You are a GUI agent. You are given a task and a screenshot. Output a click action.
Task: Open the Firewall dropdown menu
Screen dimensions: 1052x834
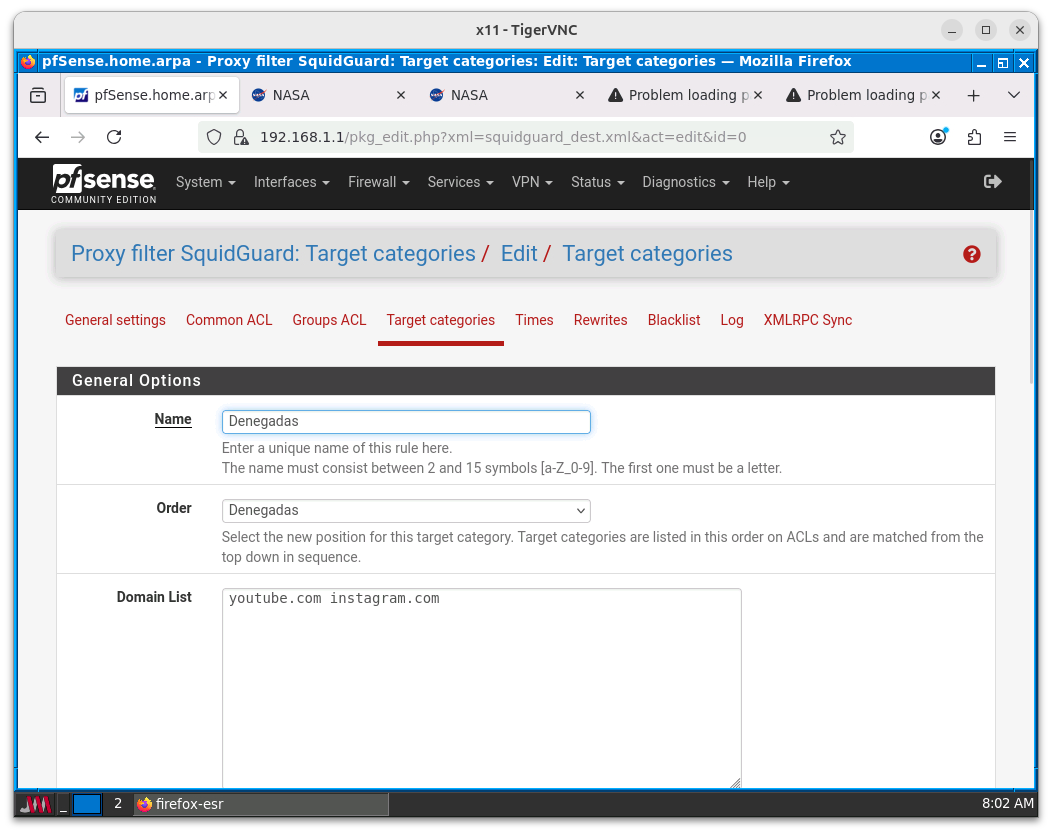(378, 182)
